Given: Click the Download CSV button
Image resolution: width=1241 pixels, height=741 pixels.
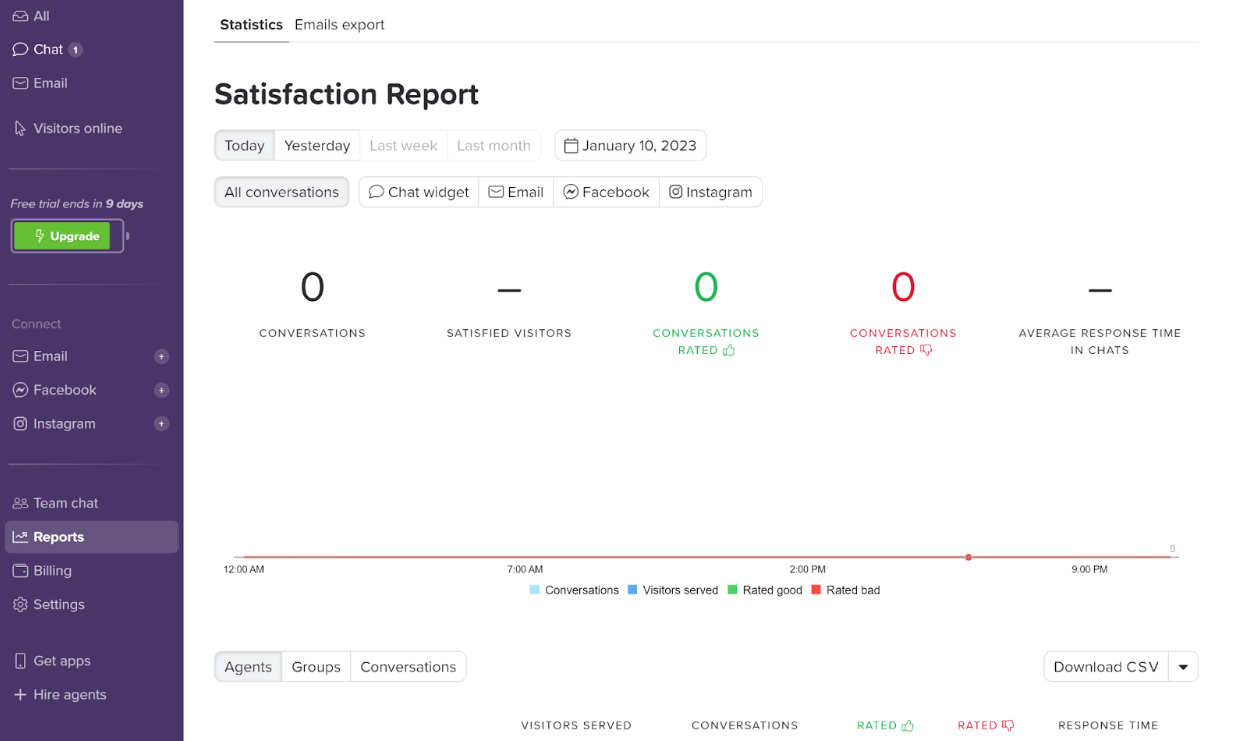Looking at the screenshot, I should 1105,667.
